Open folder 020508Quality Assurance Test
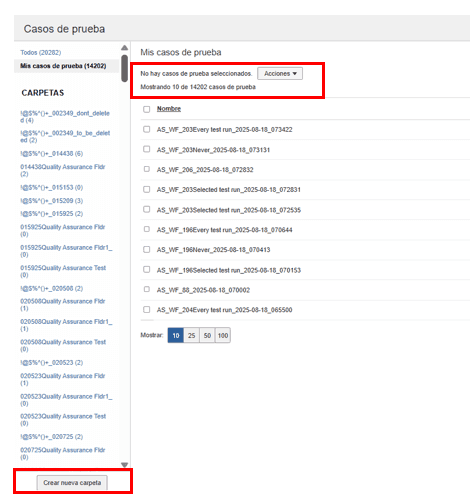 63,345
